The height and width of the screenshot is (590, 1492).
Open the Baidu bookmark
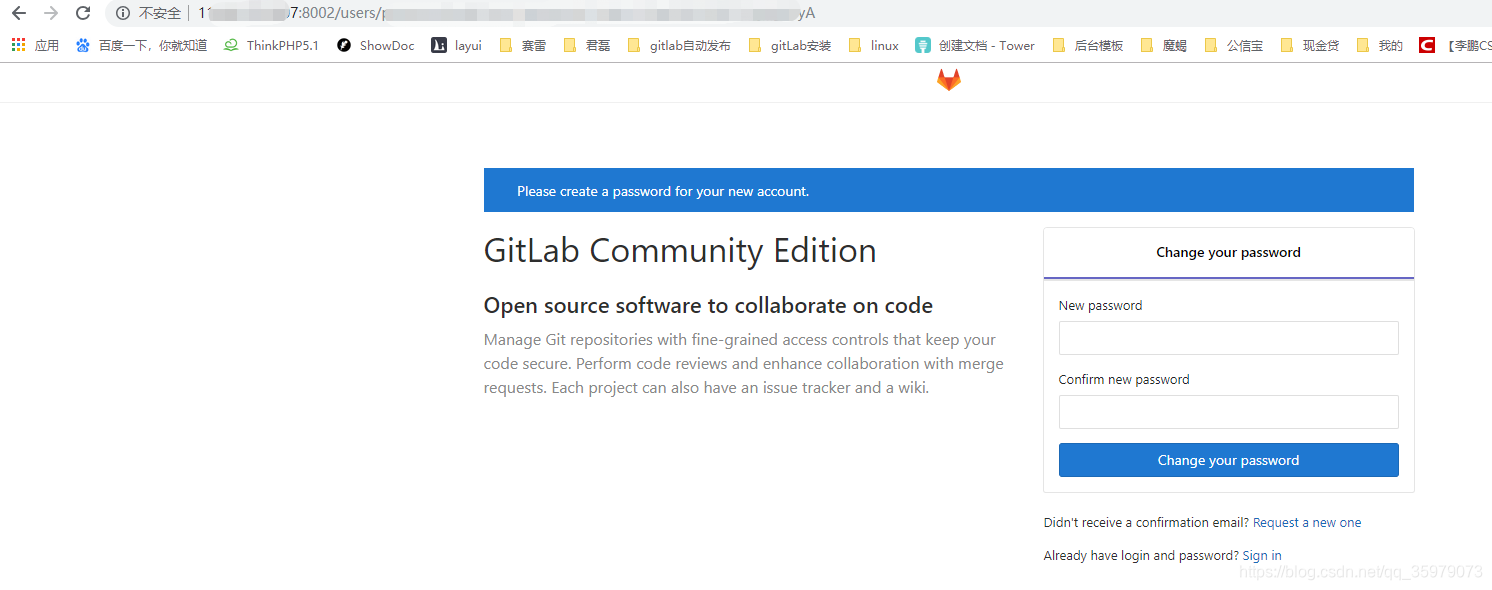point(141,45)
